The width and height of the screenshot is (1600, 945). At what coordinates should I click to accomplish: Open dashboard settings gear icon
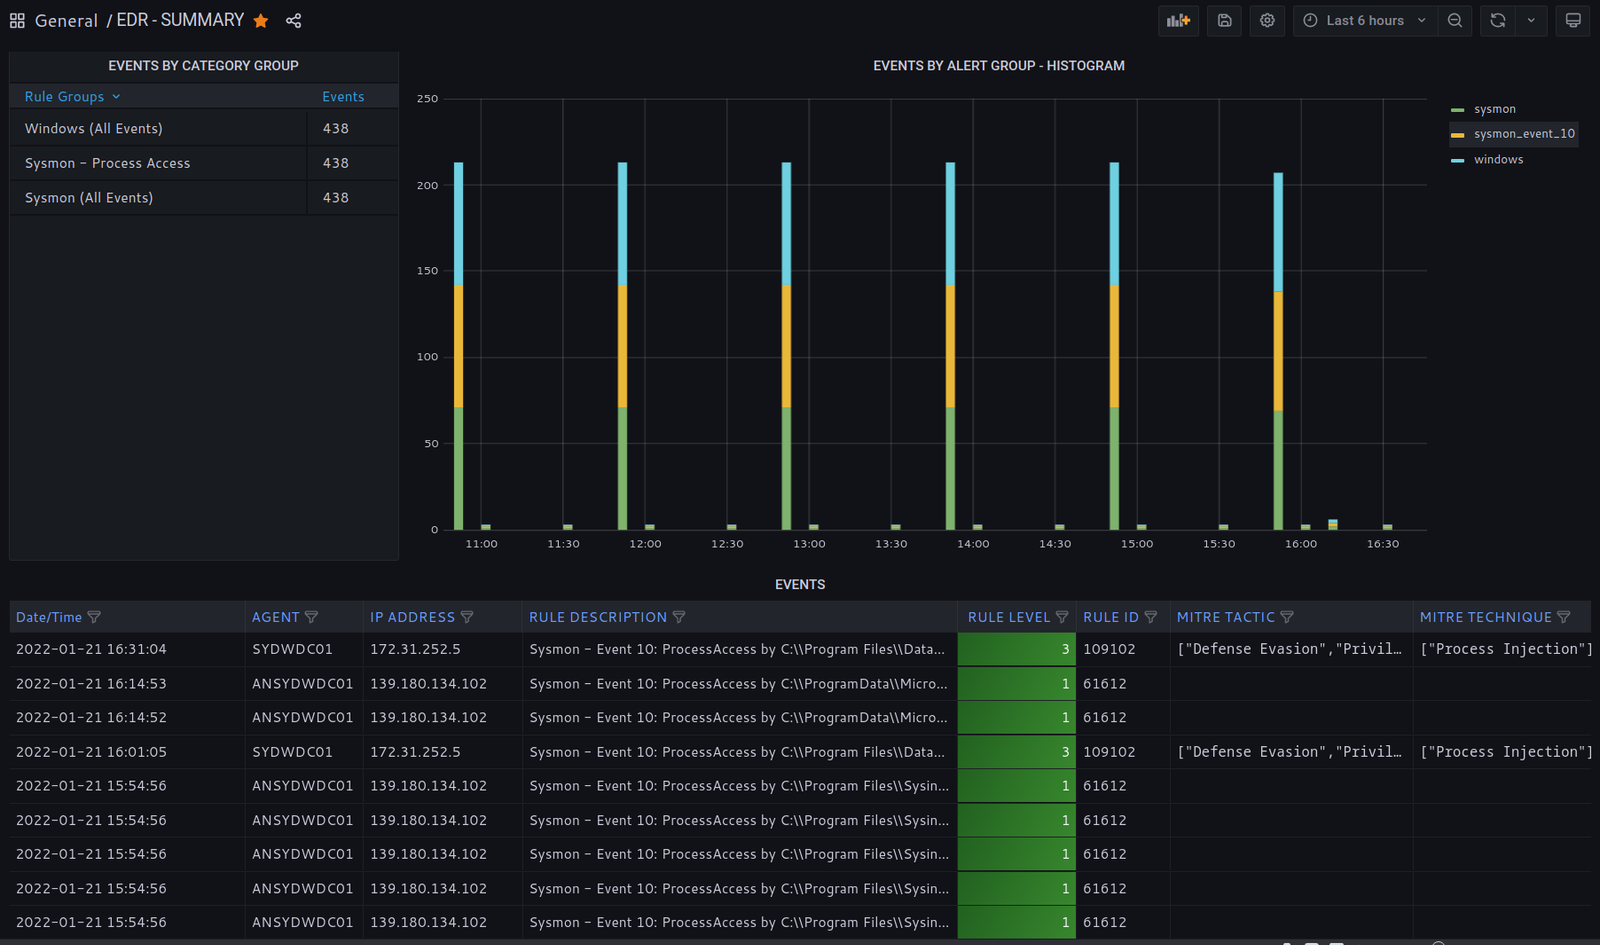pyautogui.click(x=1267, y=21)
